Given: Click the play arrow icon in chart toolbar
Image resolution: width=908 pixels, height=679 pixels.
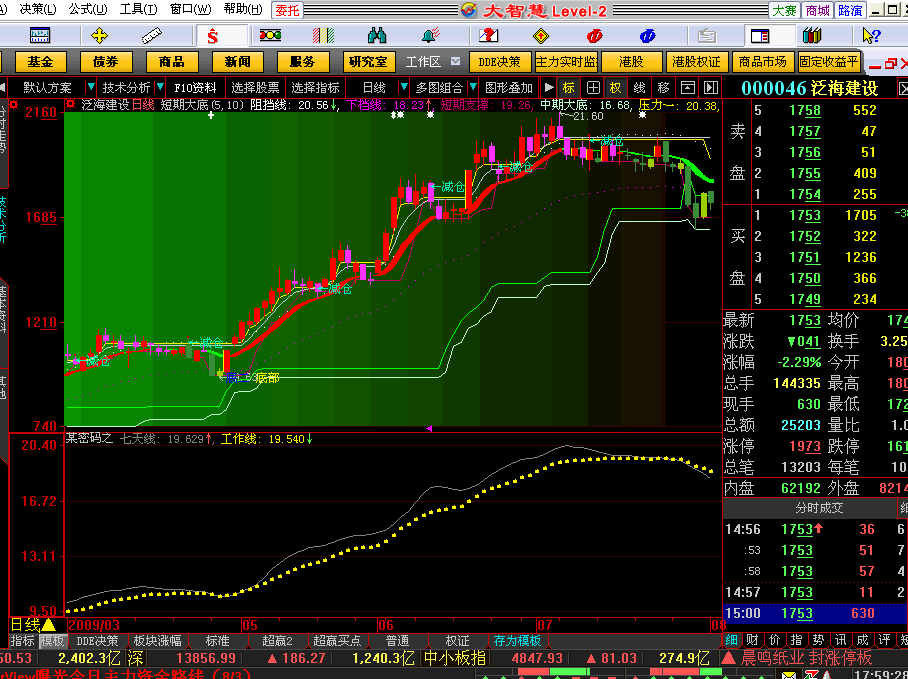Looking at the screenshot, I should point(549,88).
